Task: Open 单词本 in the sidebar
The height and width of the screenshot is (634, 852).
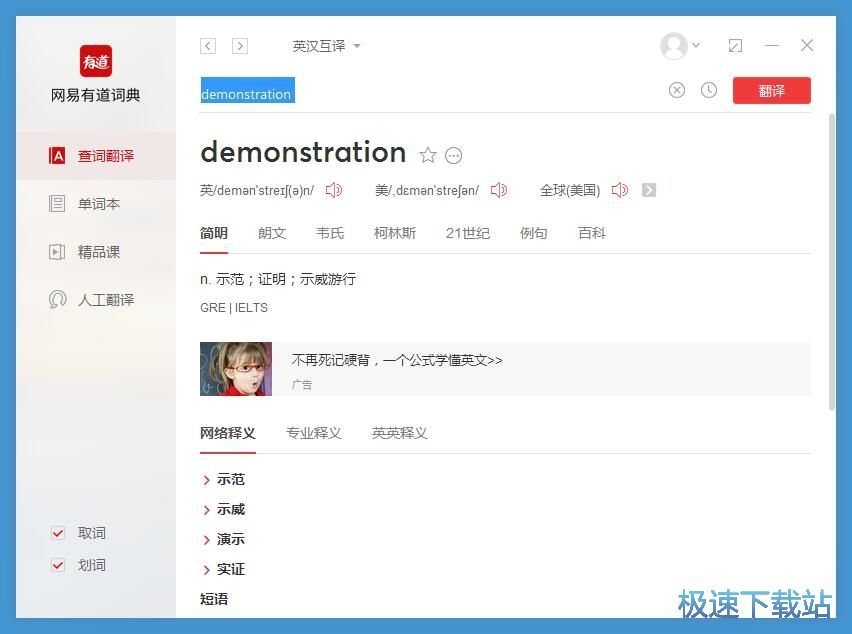Action: click(x=96, y=204)
